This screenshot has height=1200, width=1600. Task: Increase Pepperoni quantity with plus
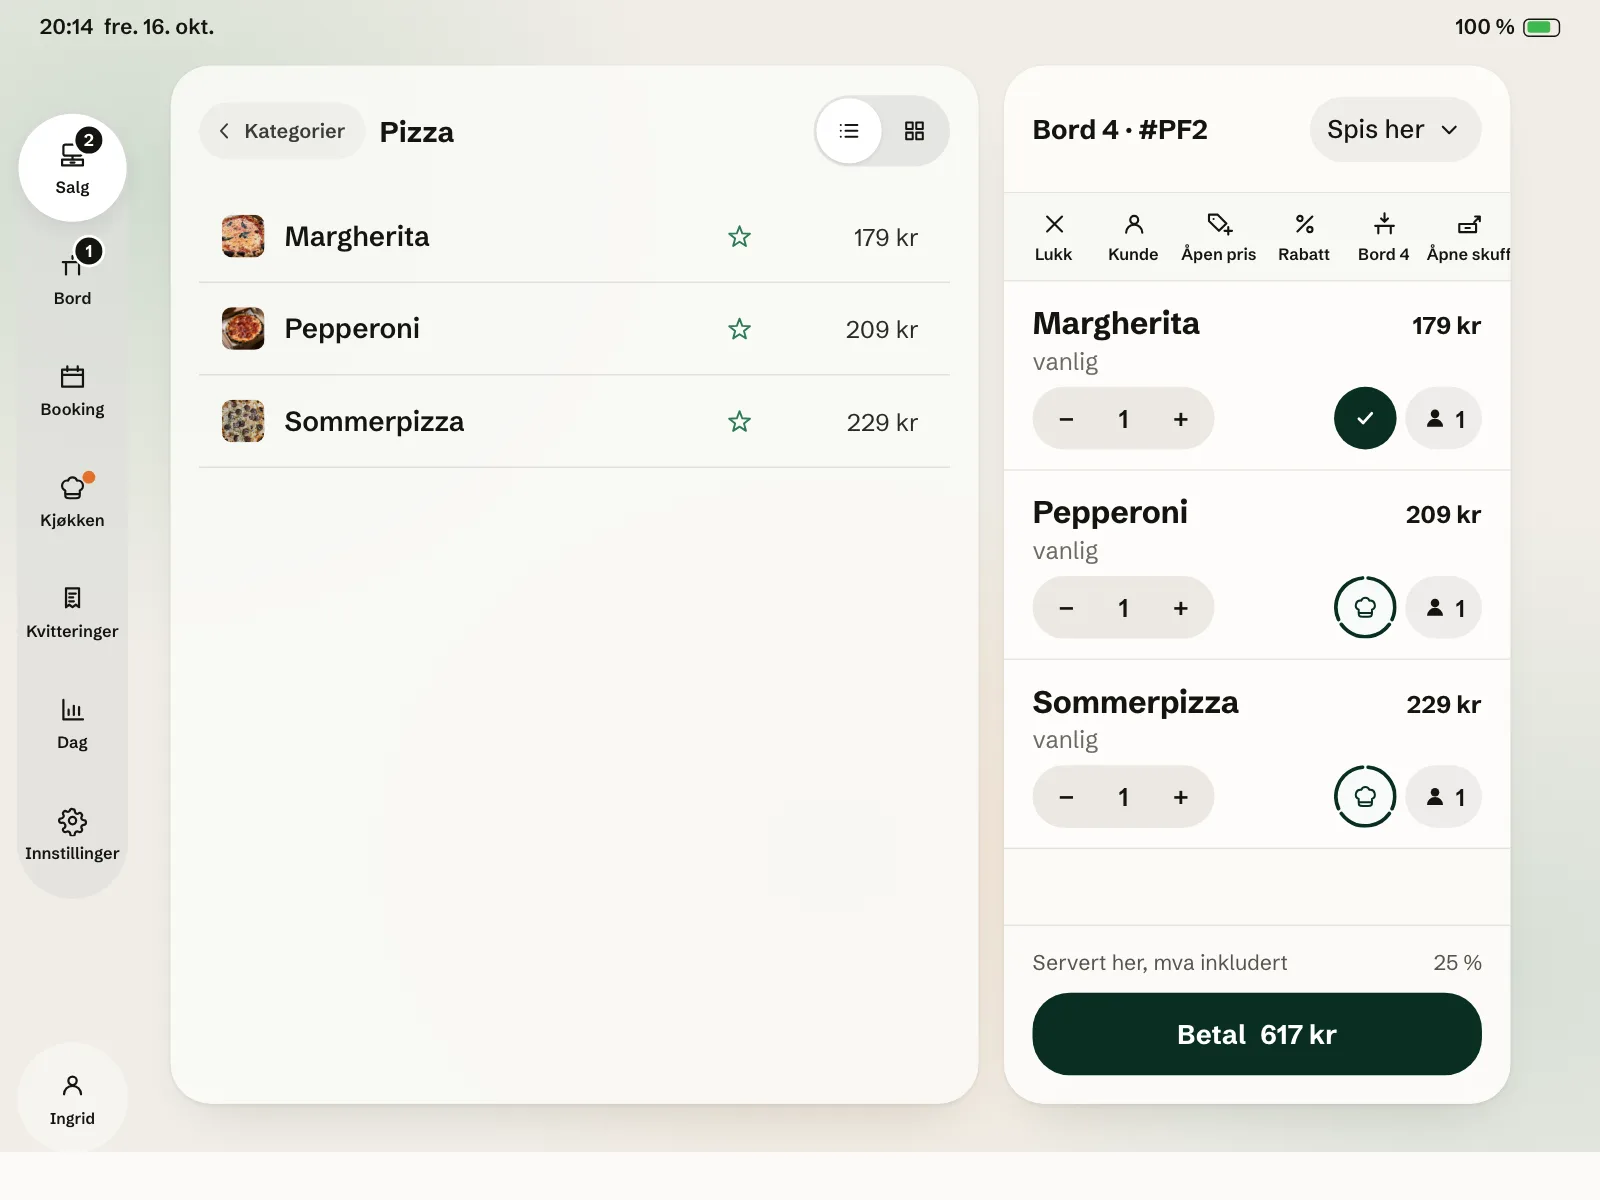point(1180,608)
